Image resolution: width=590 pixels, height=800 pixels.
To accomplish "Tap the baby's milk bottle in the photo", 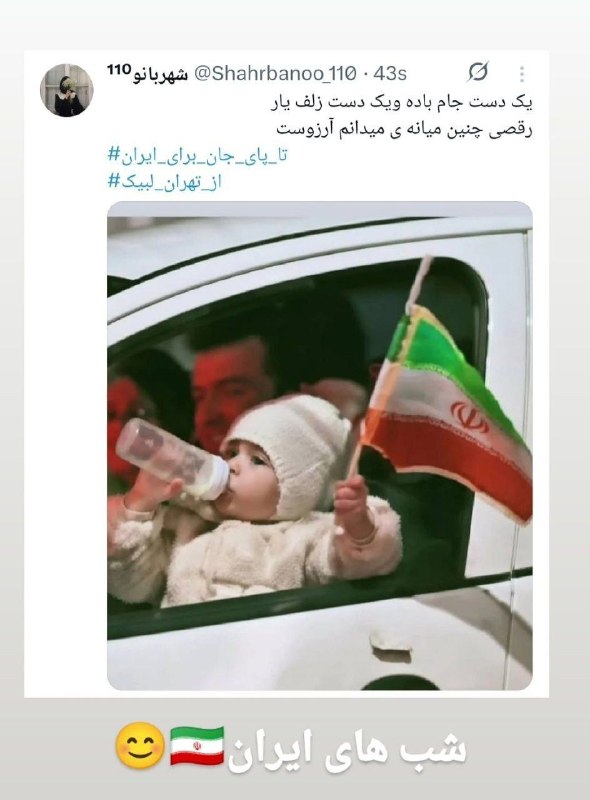I will pyautogui.click(x=172, y=460).
